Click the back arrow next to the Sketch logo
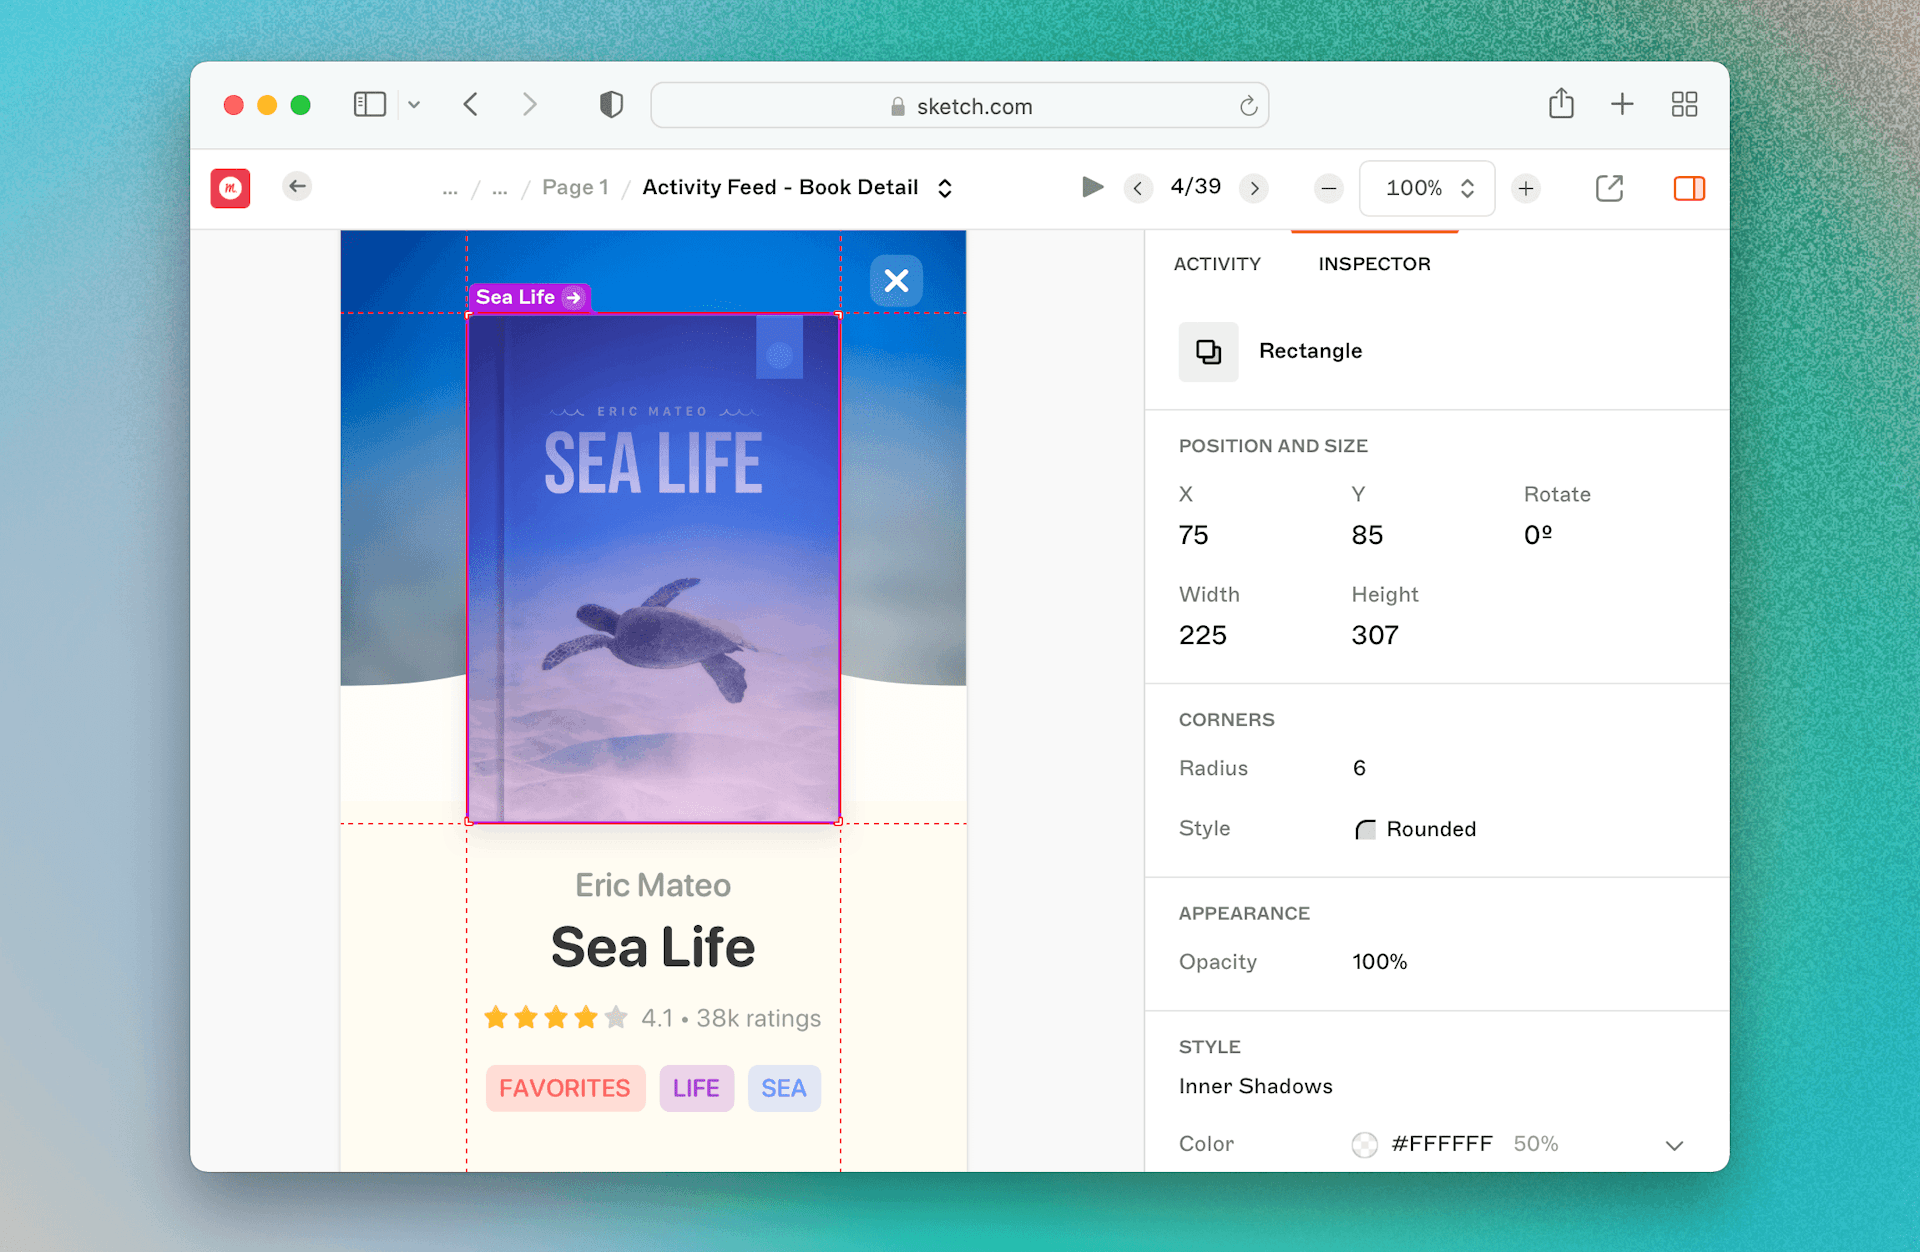The height and width of the screenshot is (1252, 1920). [296, 187]
